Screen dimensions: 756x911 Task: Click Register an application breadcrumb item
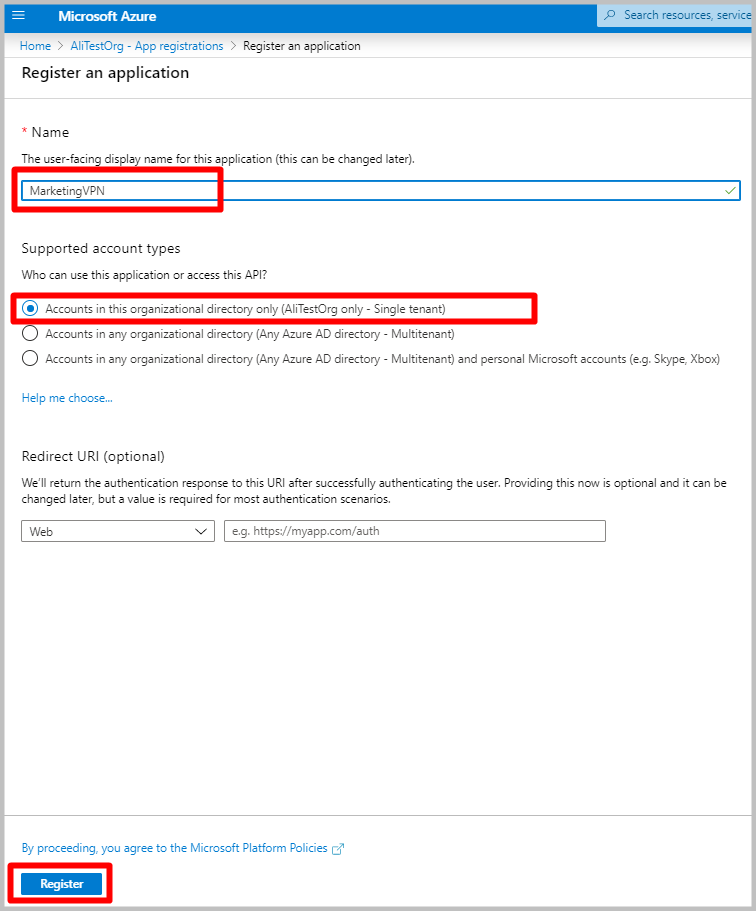(x=302, y=46)
